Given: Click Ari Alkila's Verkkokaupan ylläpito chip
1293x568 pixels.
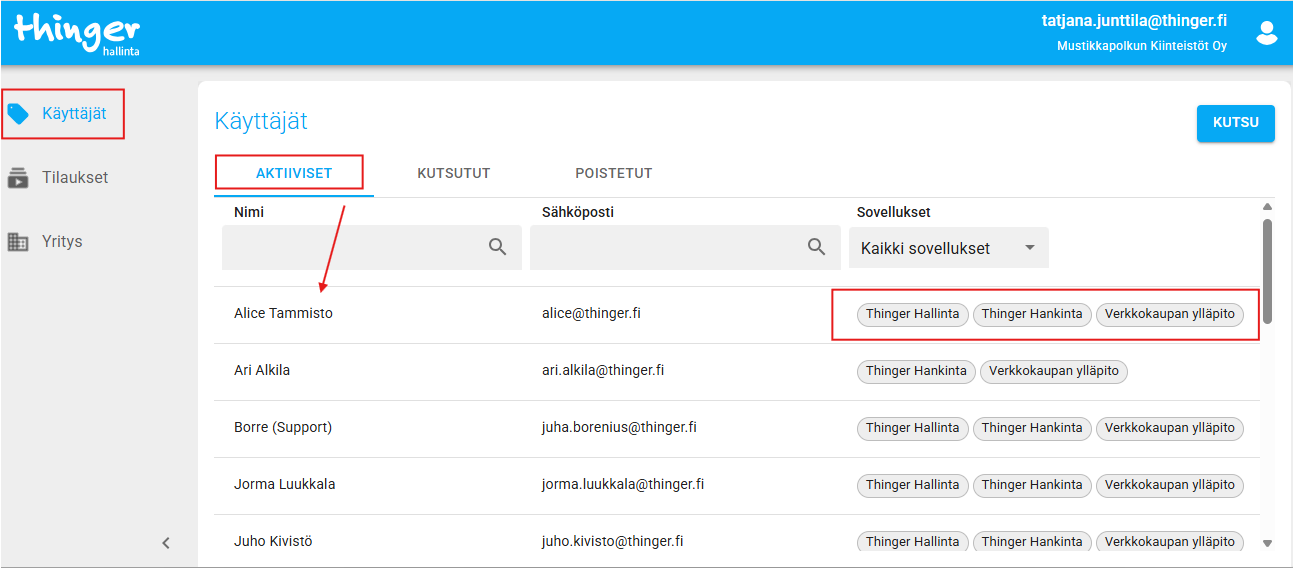Looking at the screenshot, I should [x=1054, y=371].
